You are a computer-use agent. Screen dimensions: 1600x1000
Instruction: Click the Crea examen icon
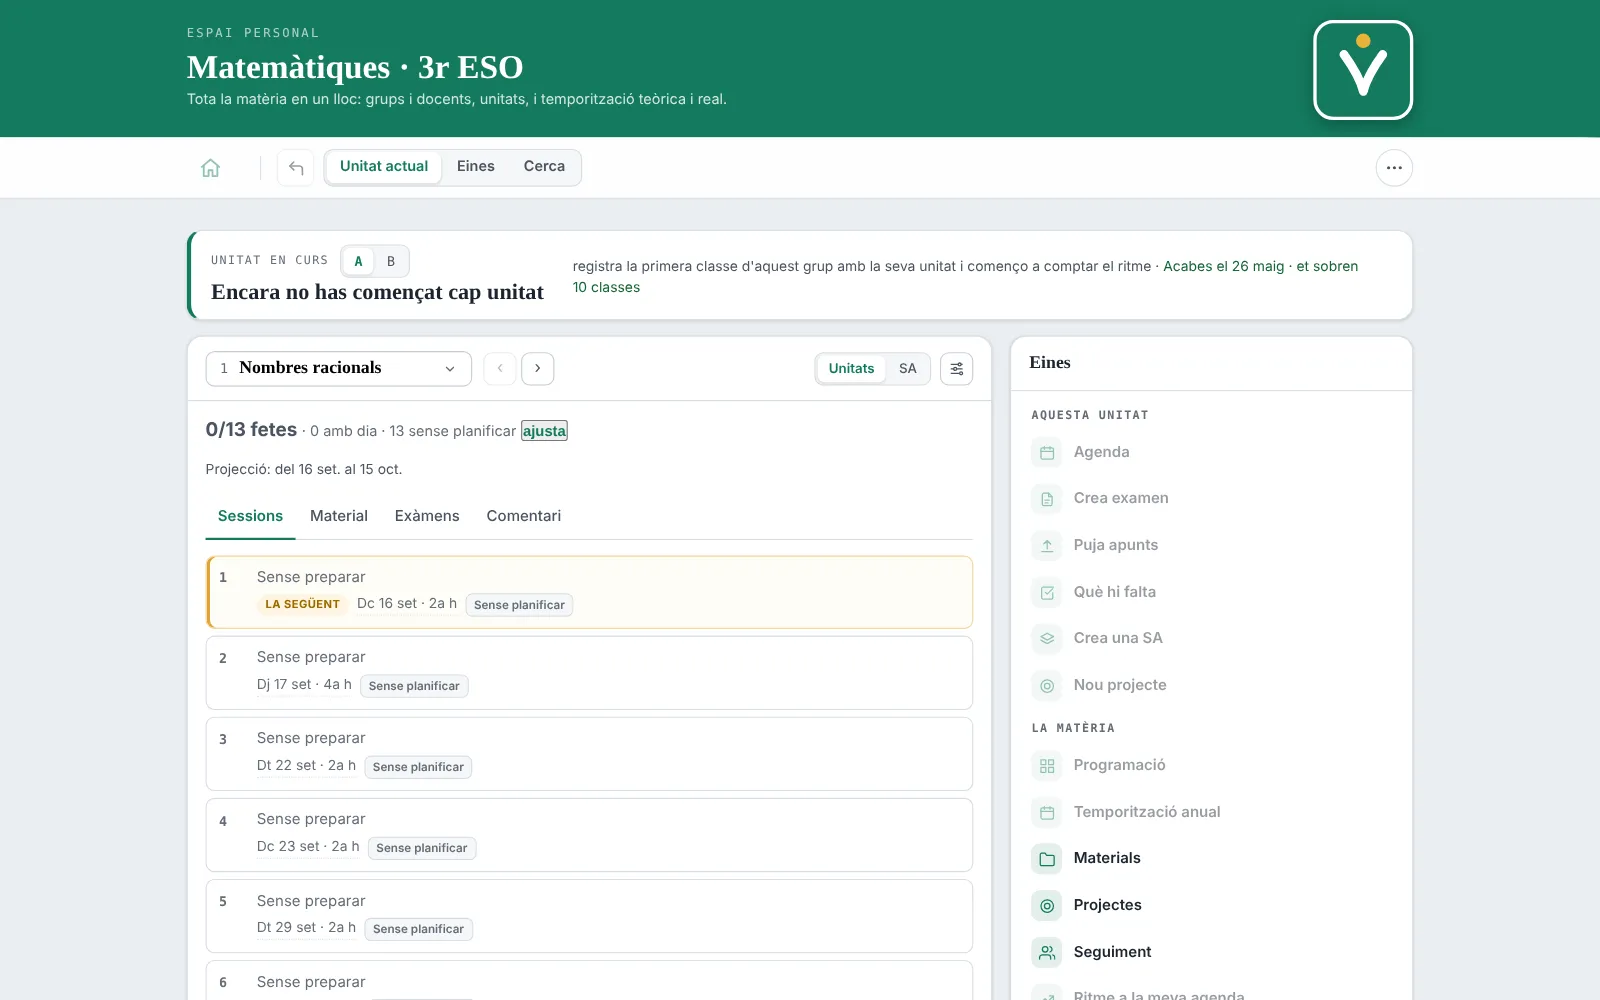pyautogui.click(x=1047, y=498)
